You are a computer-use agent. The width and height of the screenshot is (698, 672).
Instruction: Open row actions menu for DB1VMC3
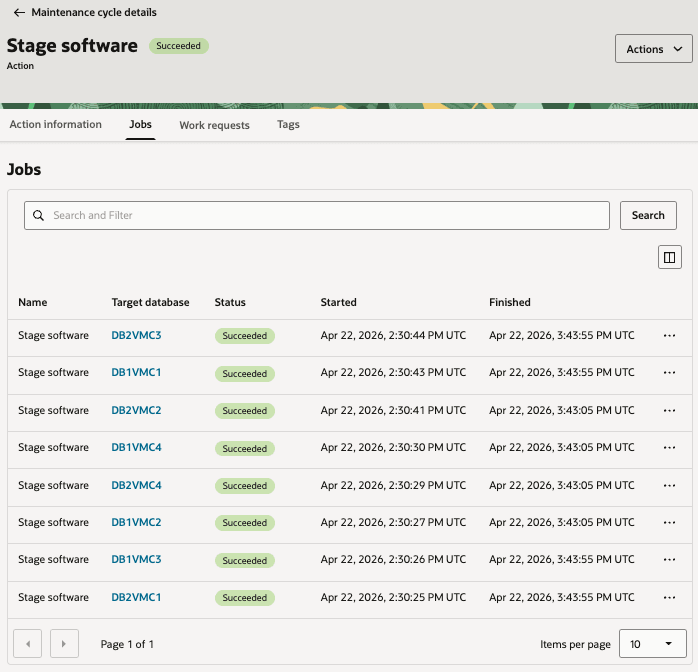pyautogui.click(x=670, y=559)
